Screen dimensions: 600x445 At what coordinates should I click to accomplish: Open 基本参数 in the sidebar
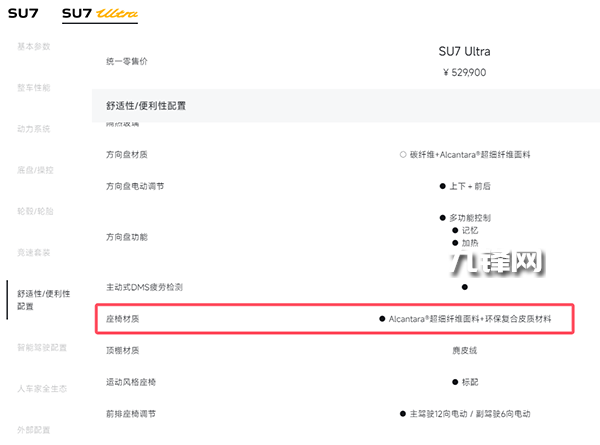pos(34,46)
